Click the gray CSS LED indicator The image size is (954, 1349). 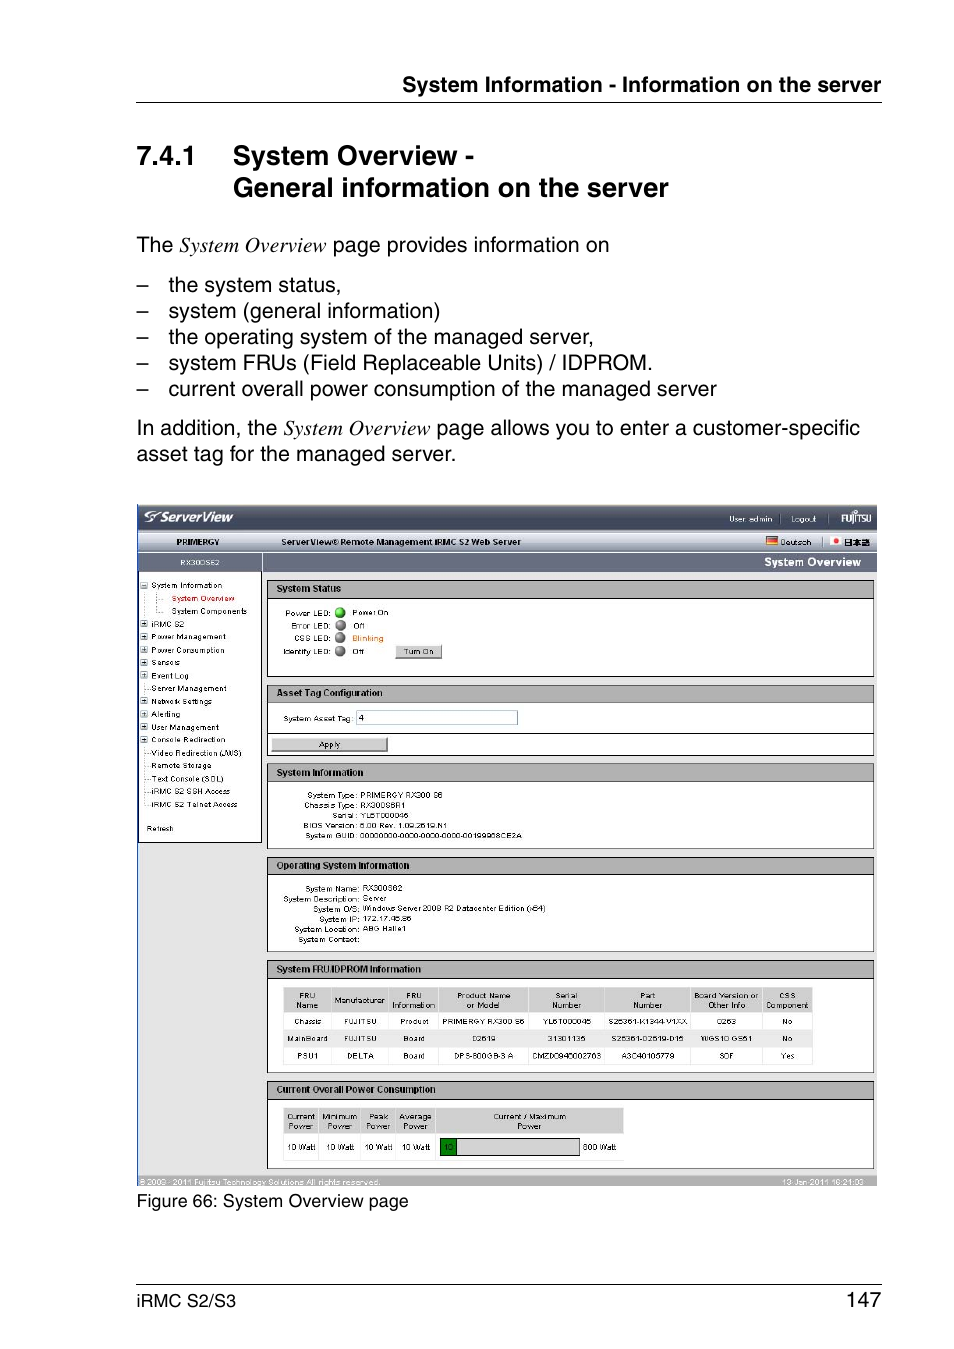pos(340,638)
